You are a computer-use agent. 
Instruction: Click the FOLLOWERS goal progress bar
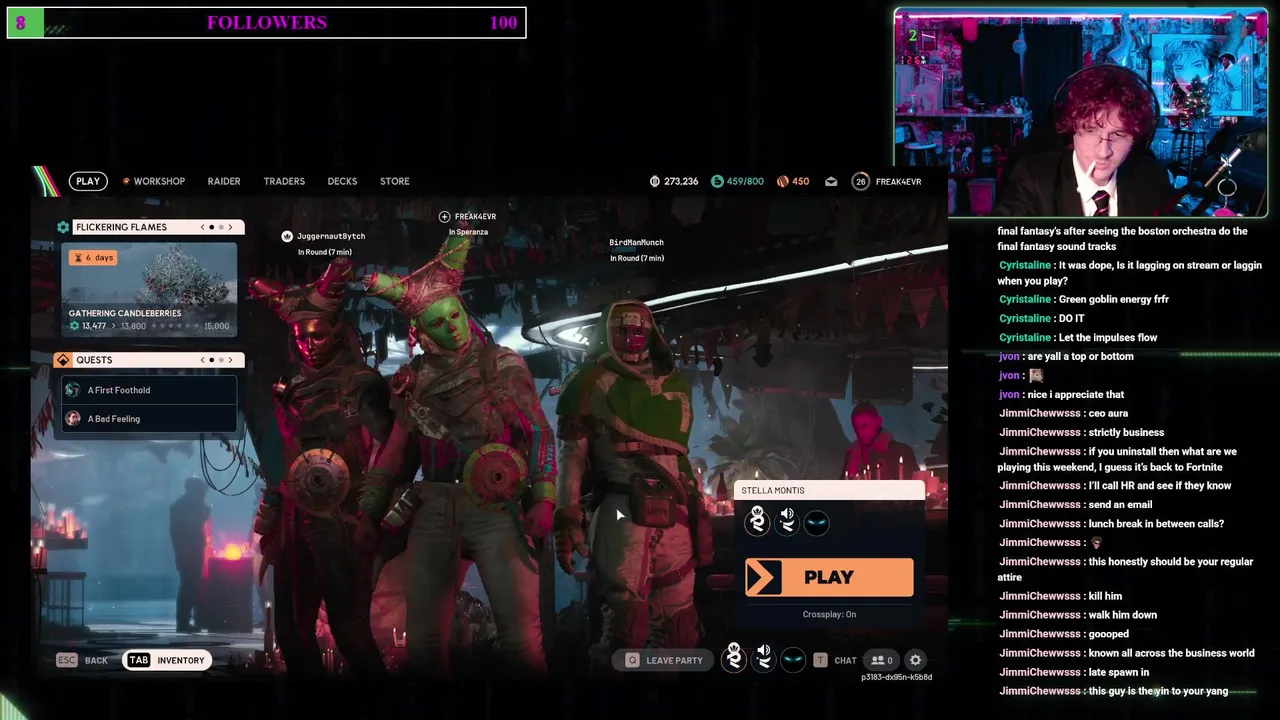pyautogui.click(x=266, y=22)
